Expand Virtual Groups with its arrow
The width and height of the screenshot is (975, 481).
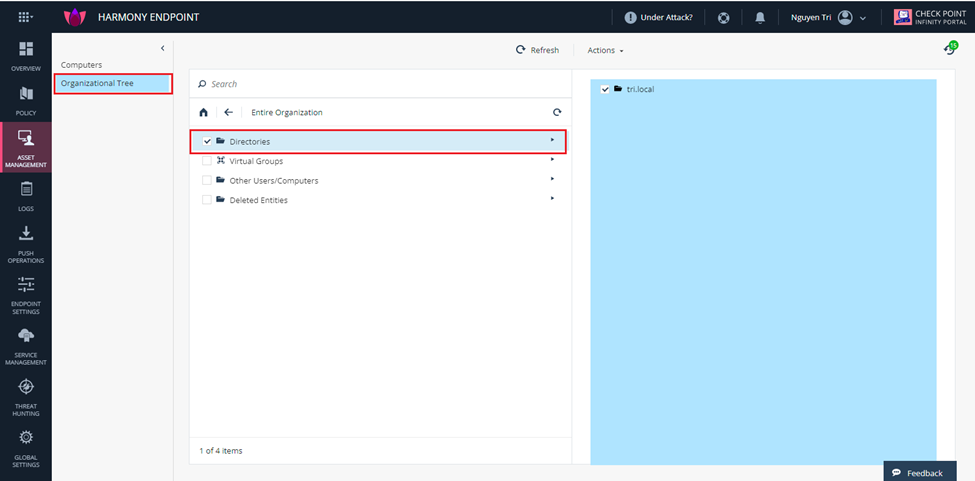click(x=552, y=159)
